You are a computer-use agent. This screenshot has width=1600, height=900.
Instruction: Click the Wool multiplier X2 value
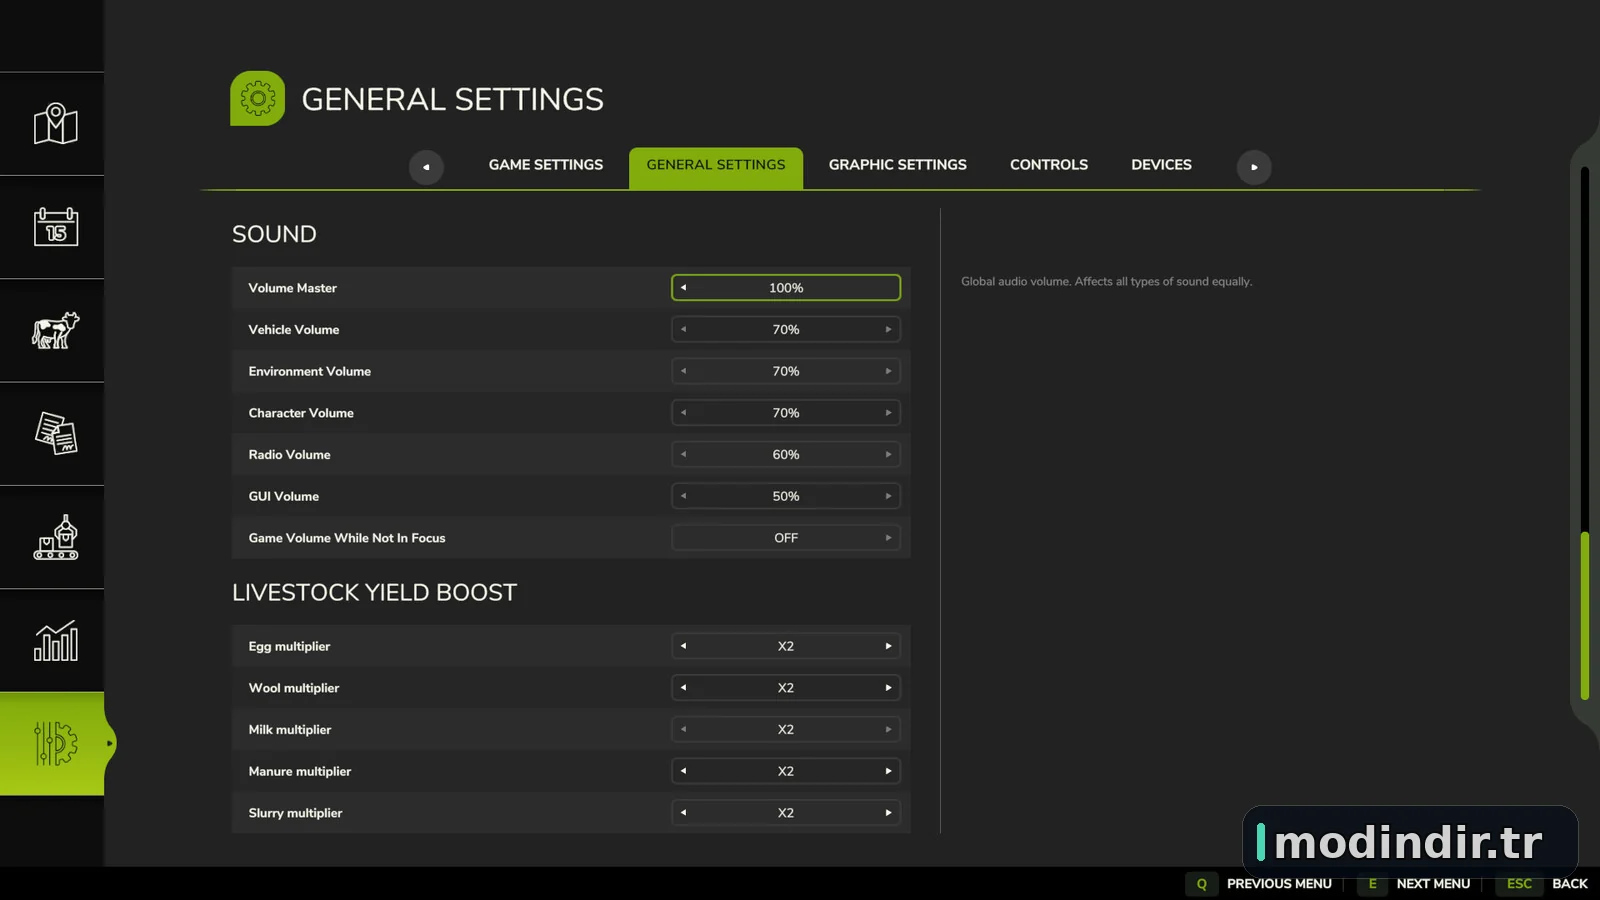click(x=786, y=688)
